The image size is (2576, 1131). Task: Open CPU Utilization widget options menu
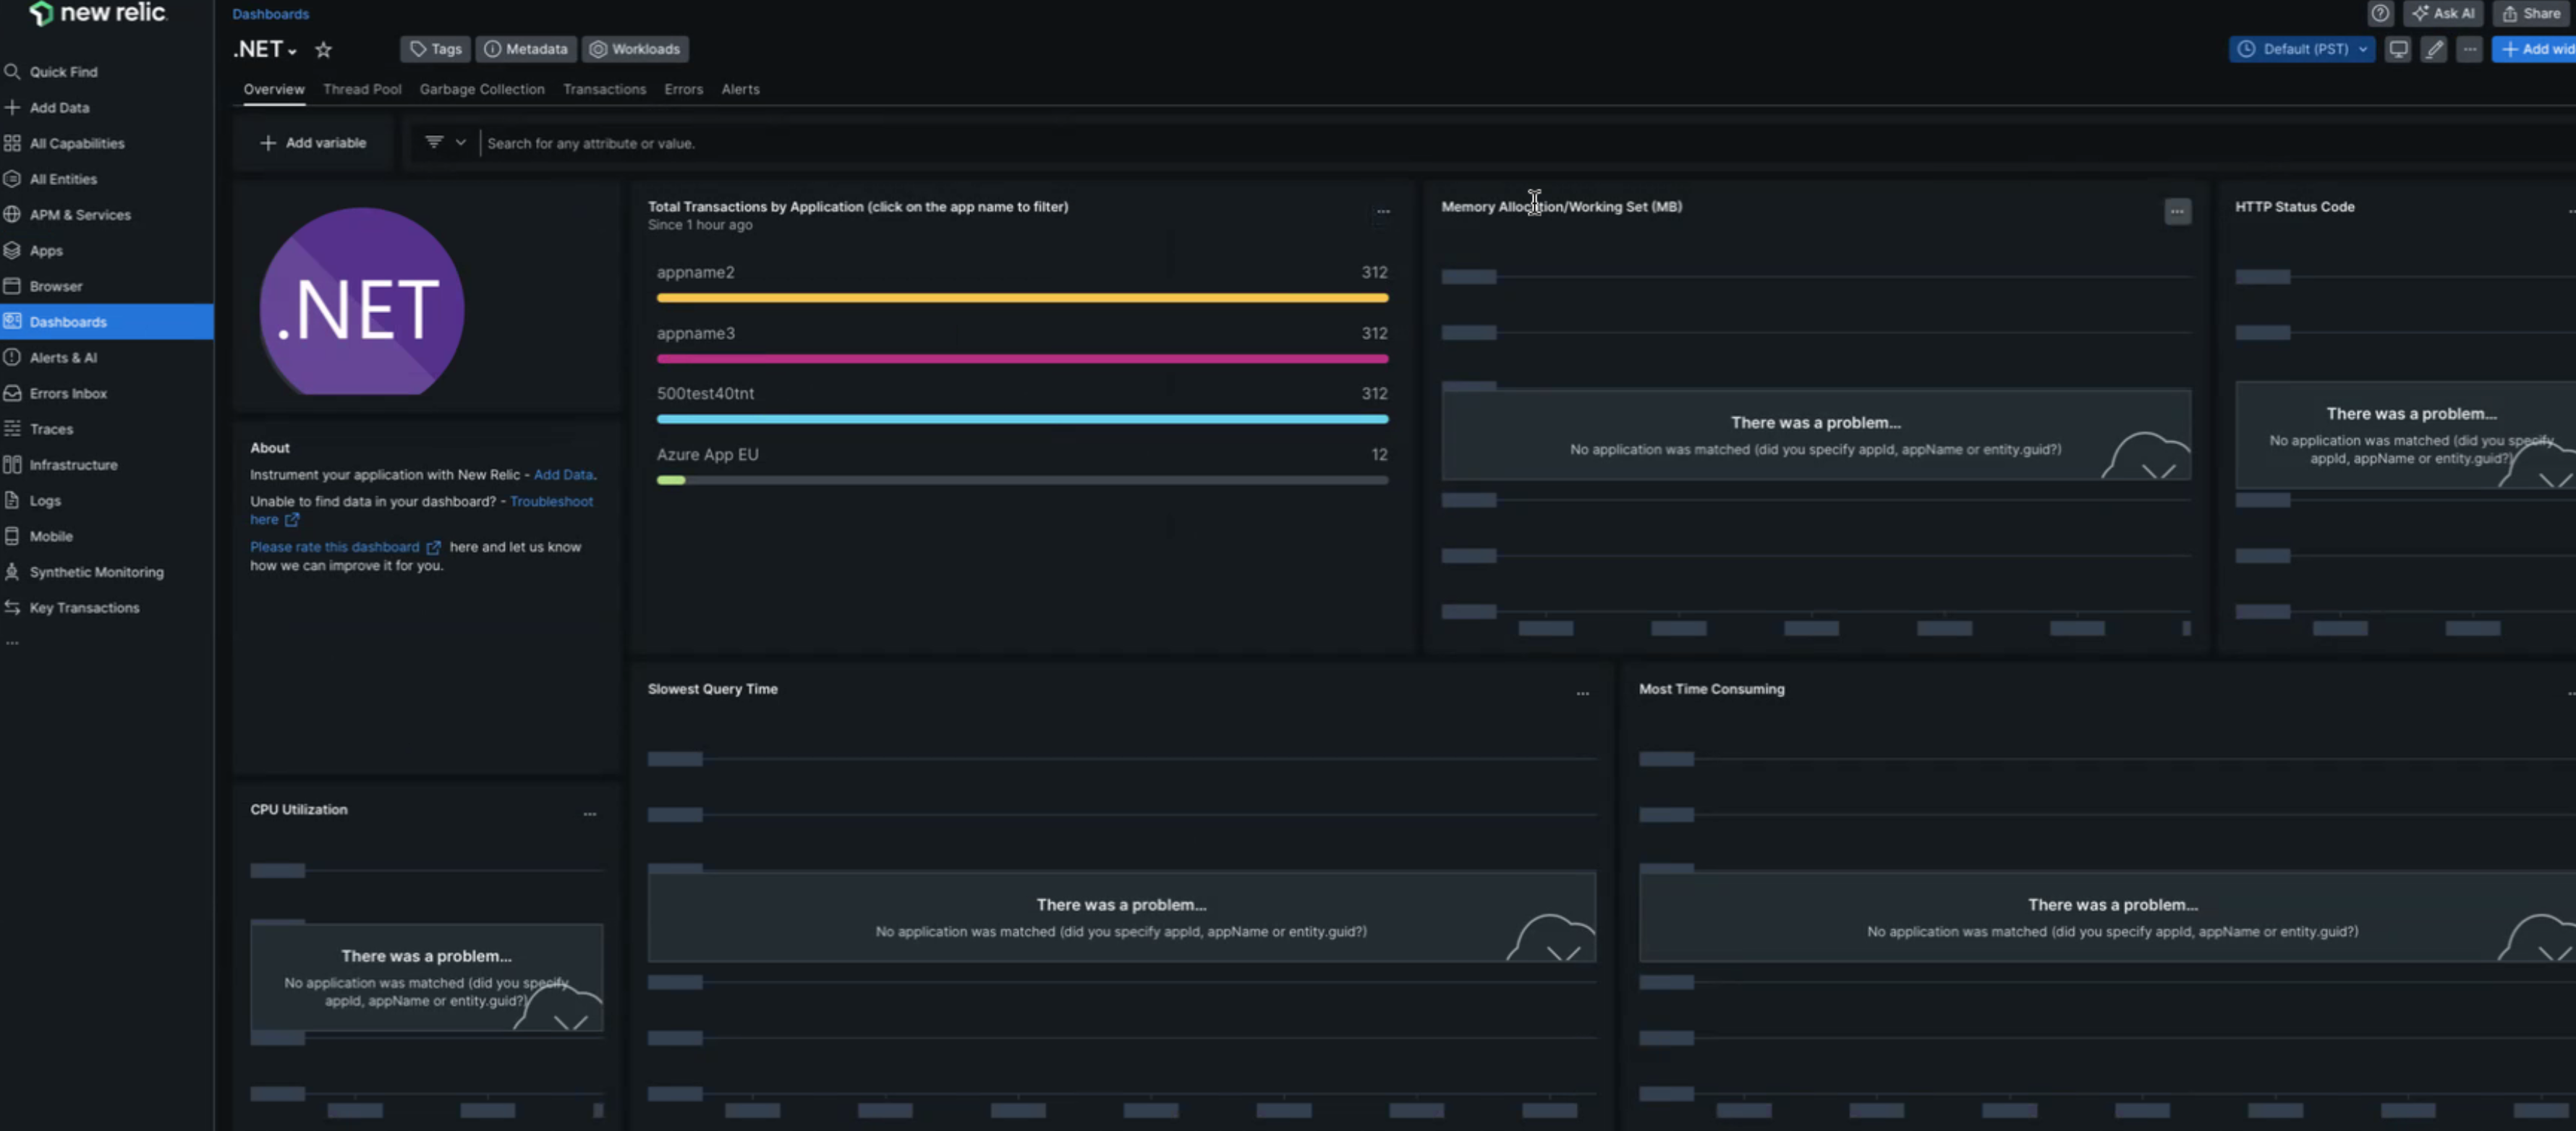point(590,814)
